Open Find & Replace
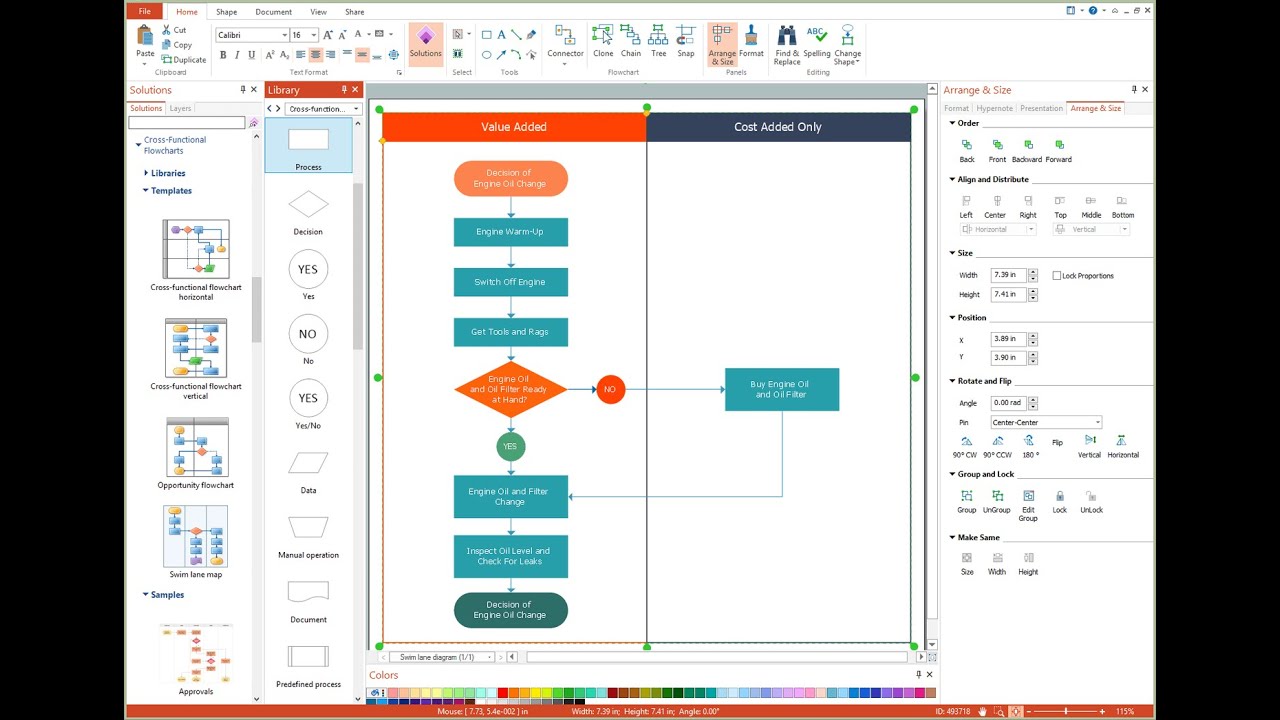 tap(787, 45)
